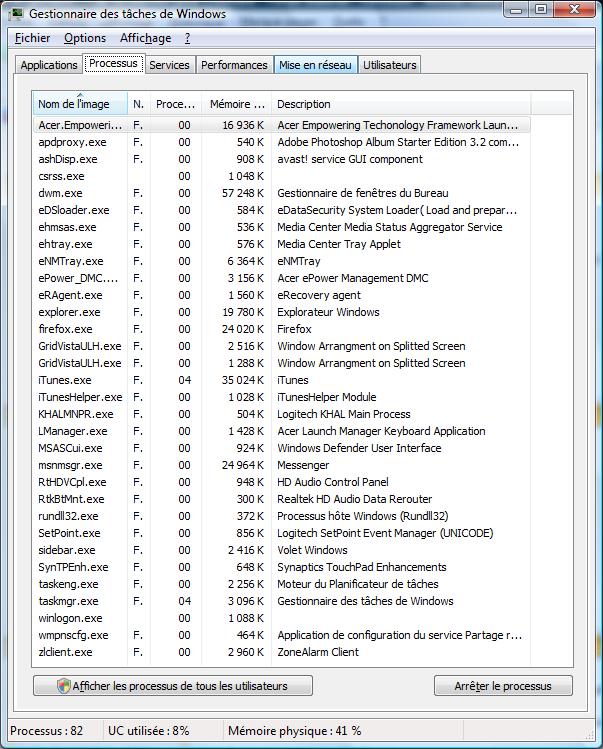This screenshot has height=749, width=603.
Task: Select the rundll32.exe process
Action: point(282,516)
